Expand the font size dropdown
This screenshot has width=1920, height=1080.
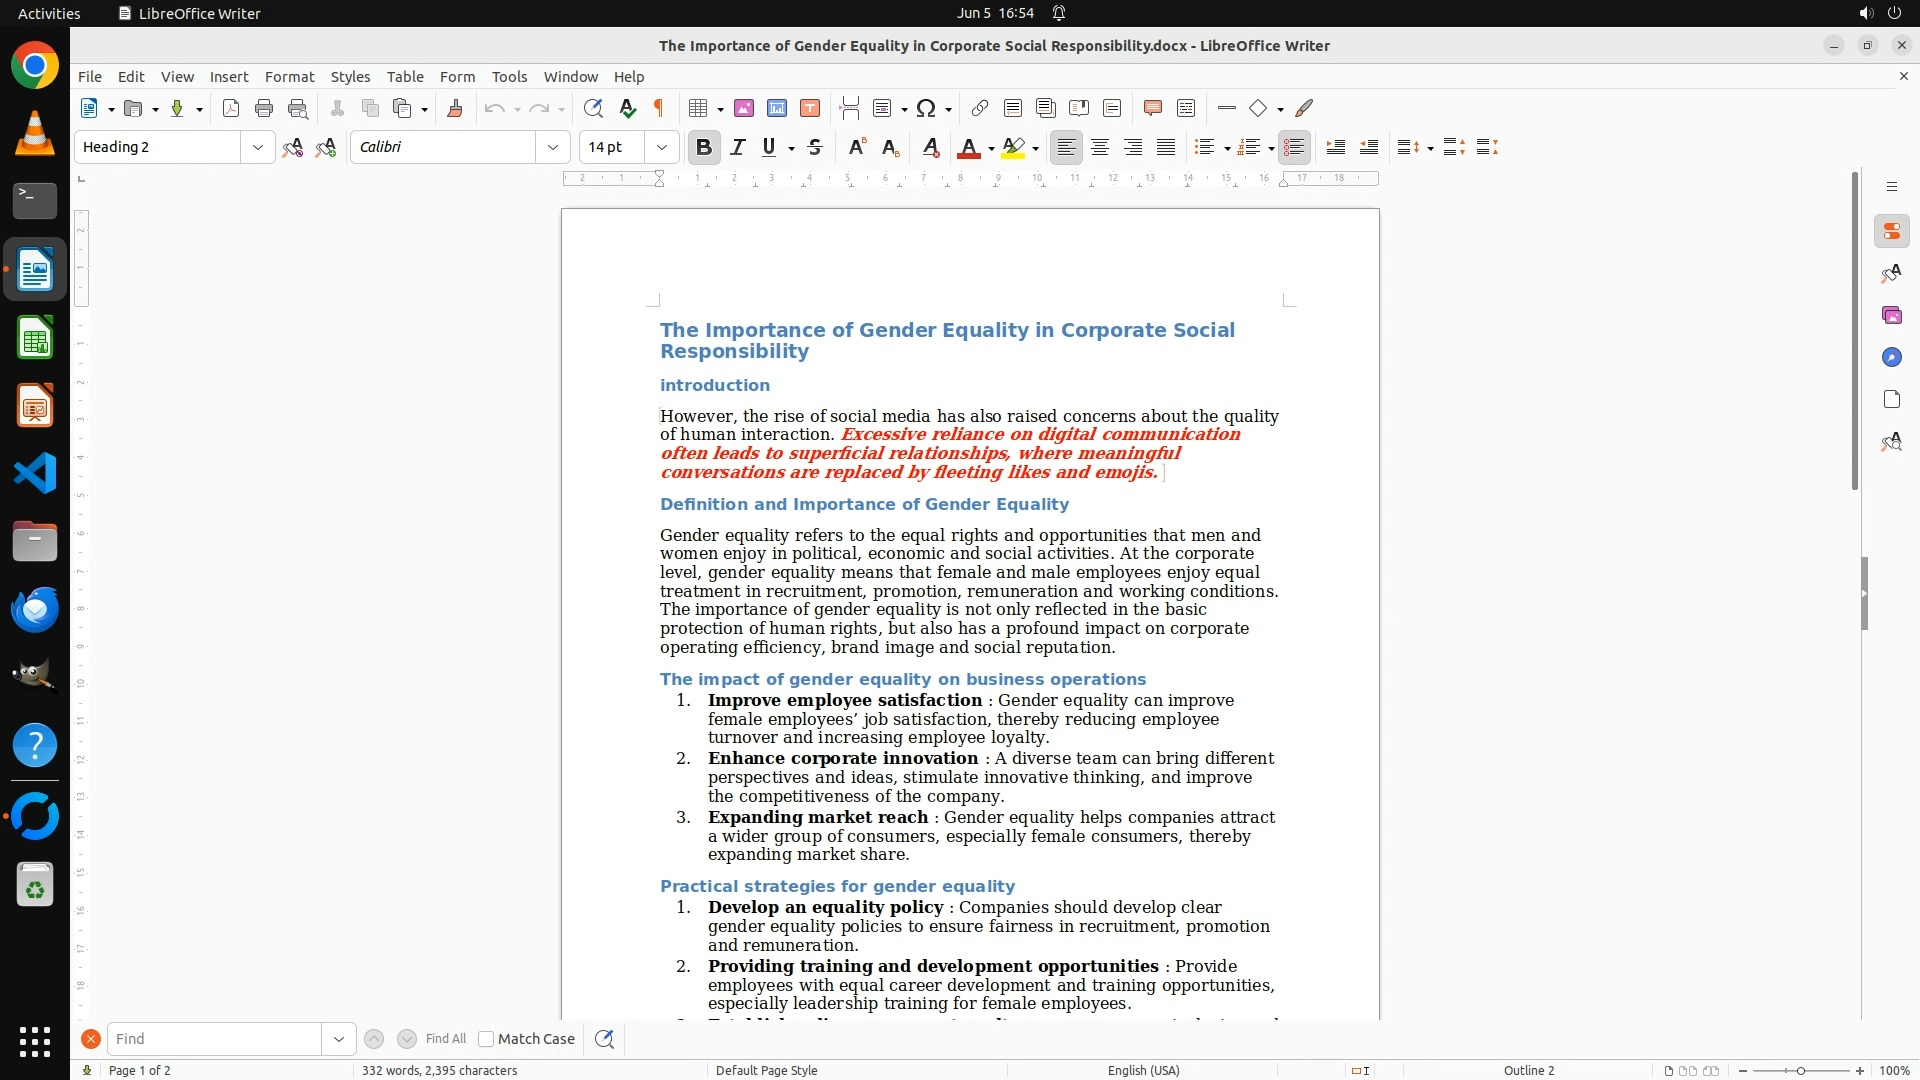(x=662, y=147)
